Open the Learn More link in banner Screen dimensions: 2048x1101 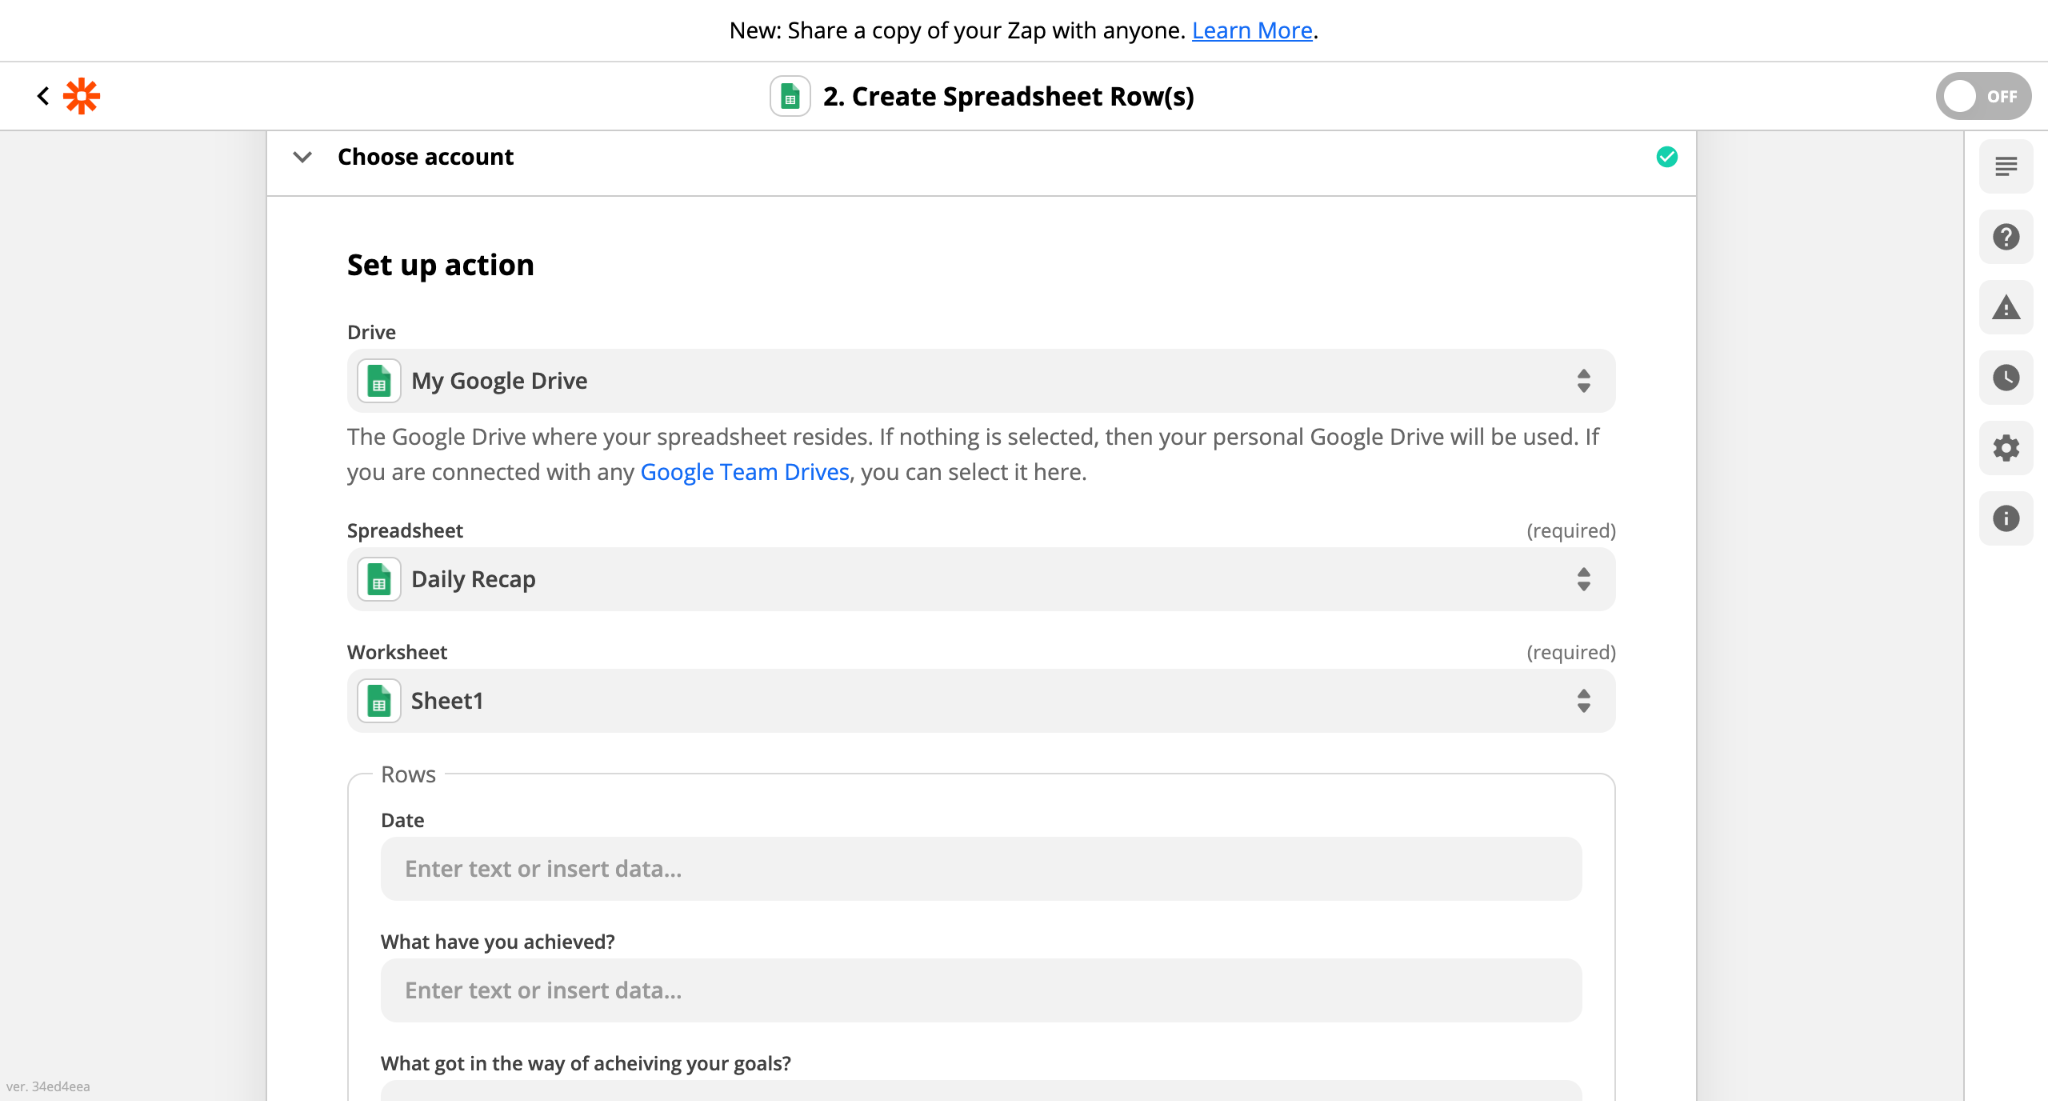(x=1252, y=31)
